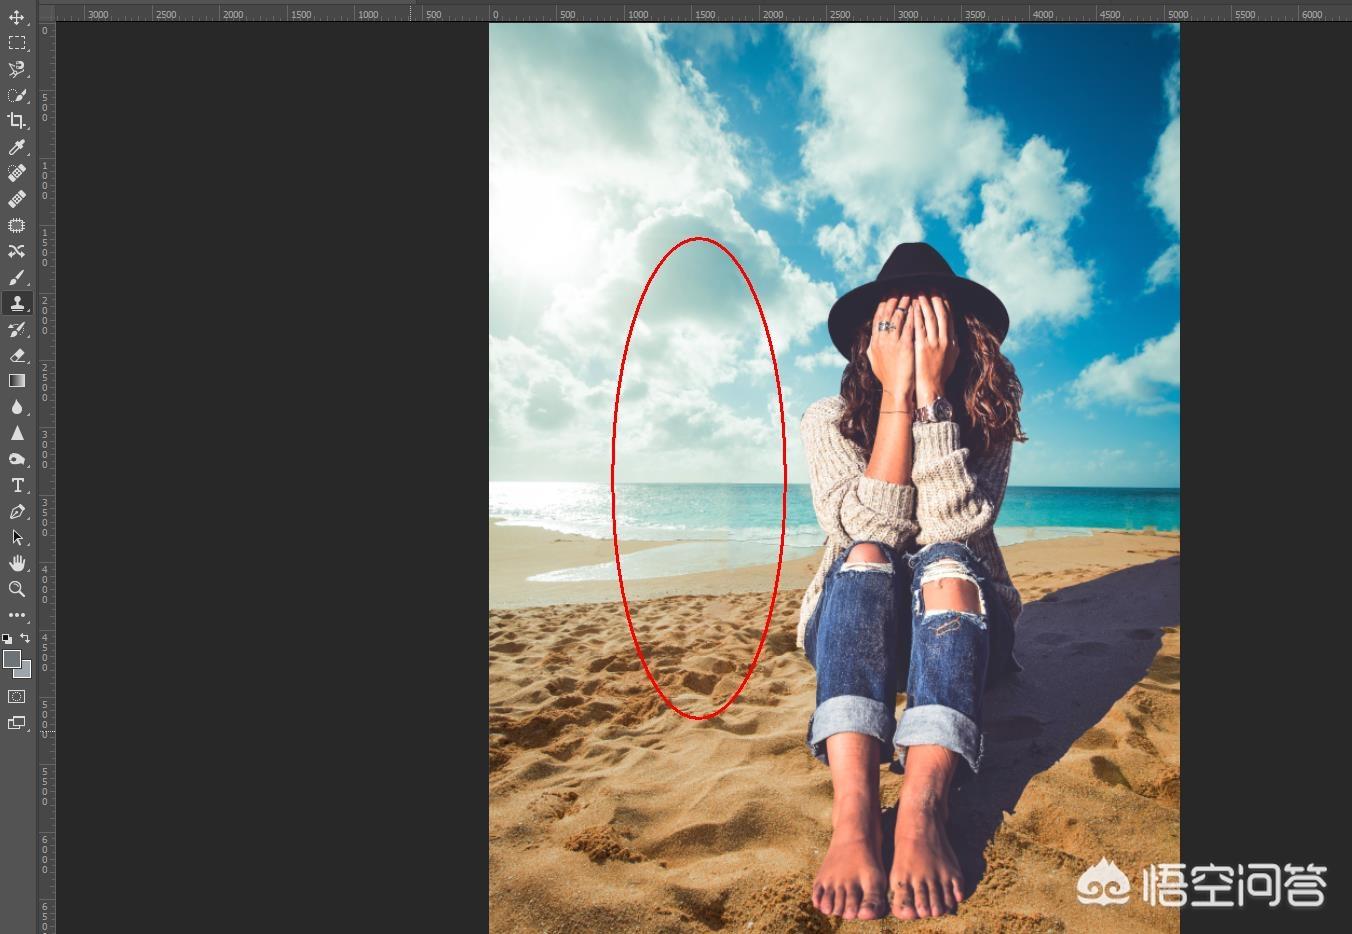Toggle Quick Mask mode
The height and width of the screenshot is (934, 1352).
17,696
